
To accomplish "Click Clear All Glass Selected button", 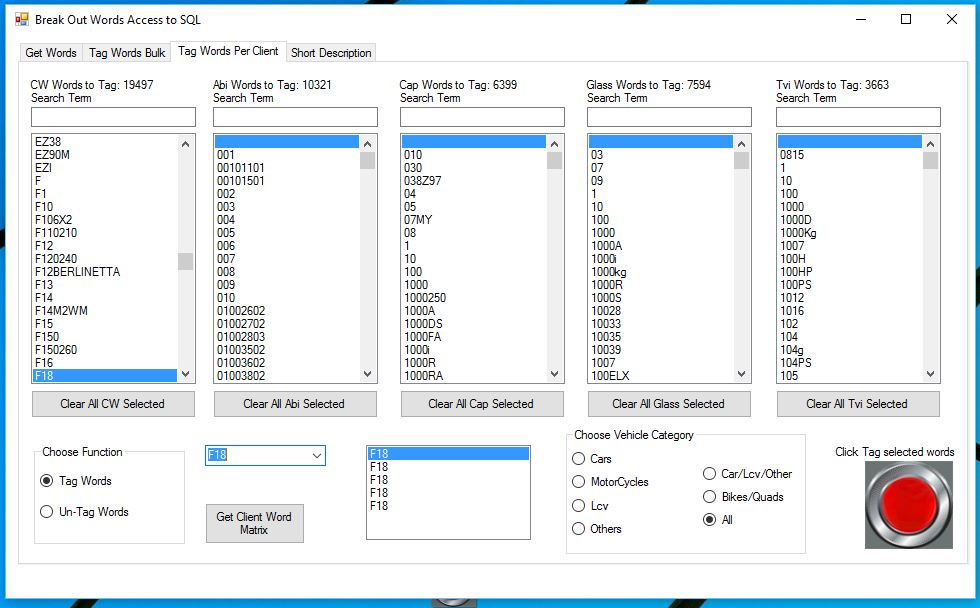I will click(x=669, y=404).
